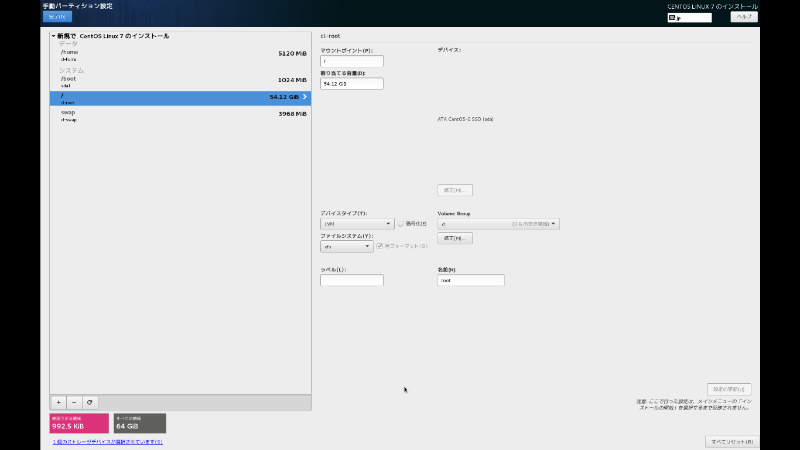The height and width of the screenshot is (450, 800).
Task: Click the Help button at top right
Action: pyautogui.click(x=745, y=17)
